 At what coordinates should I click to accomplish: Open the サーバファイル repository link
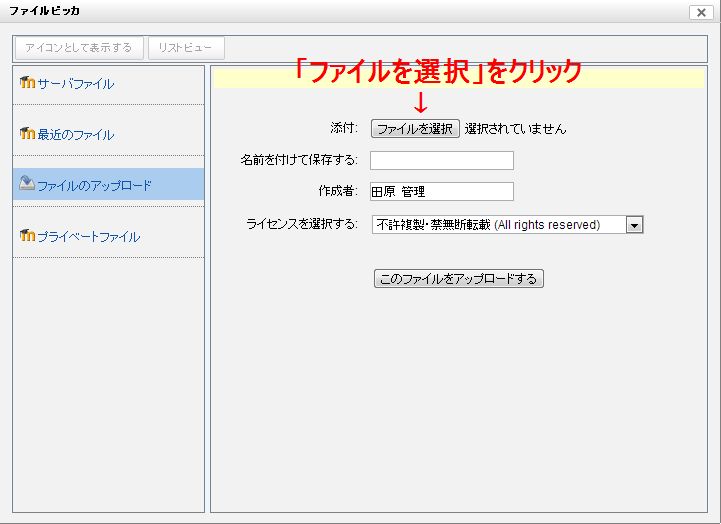click(76, 84)
